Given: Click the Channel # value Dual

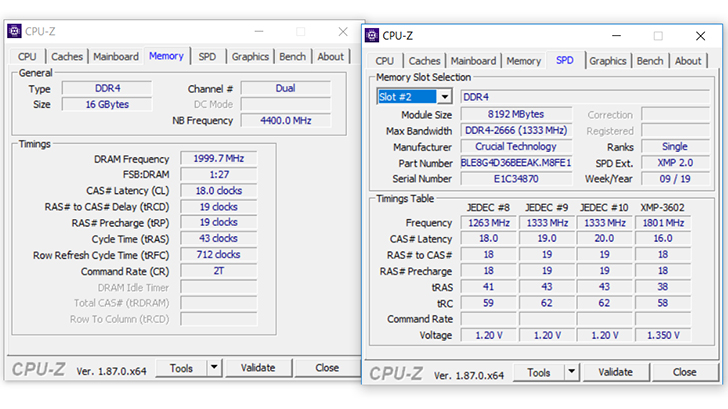Looking at the screenshot, I should pyautogui.click(x=286, y=88).
